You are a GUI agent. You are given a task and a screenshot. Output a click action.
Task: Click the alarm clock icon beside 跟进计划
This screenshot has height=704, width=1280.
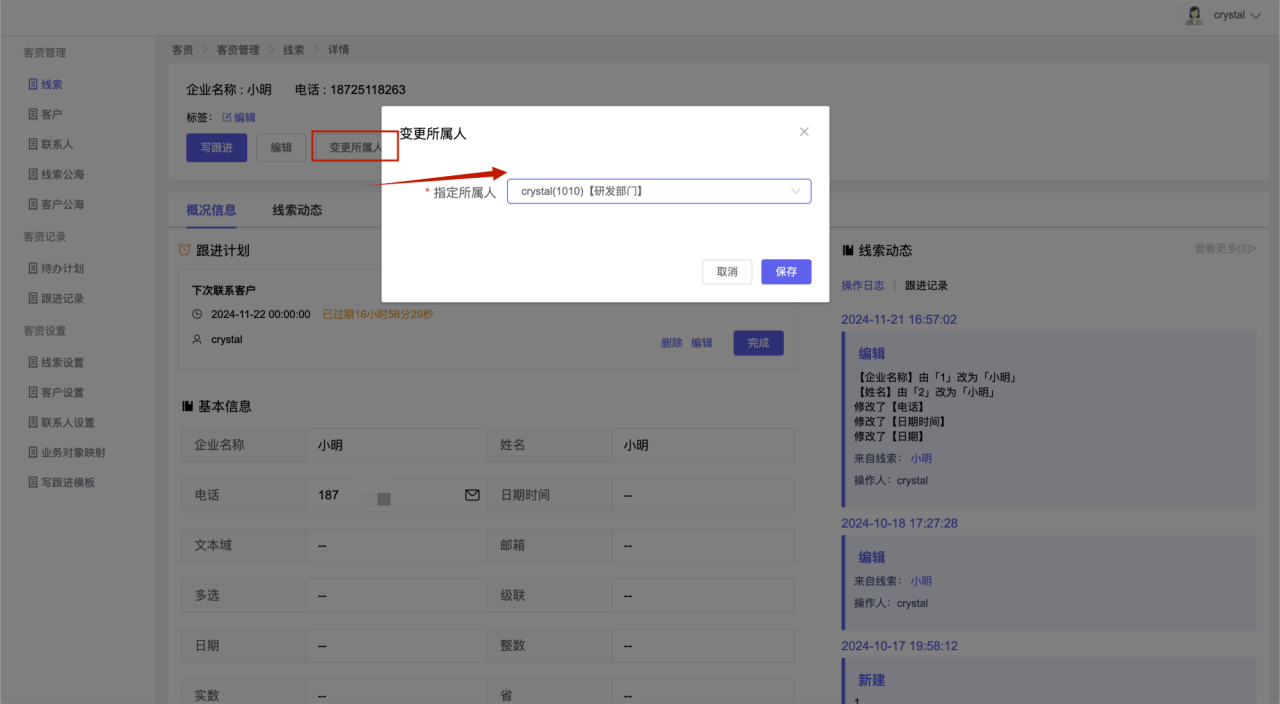pyautogui.click(x=184, y=250)
